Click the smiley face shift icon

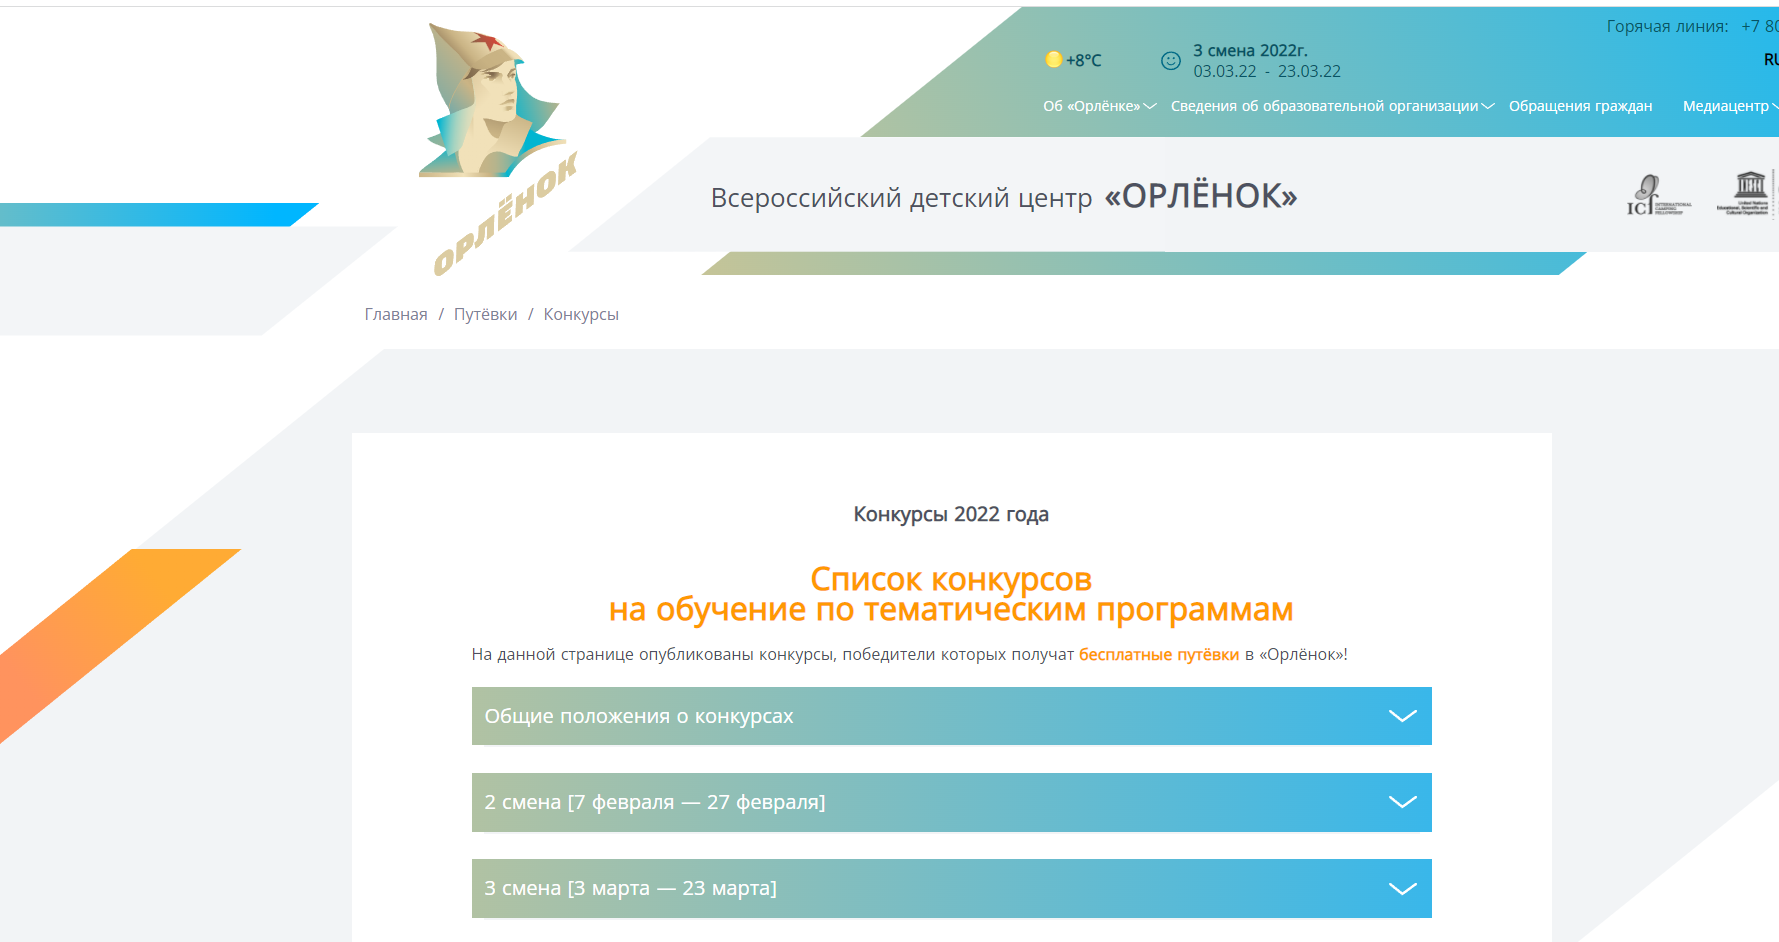point(1170,61)
